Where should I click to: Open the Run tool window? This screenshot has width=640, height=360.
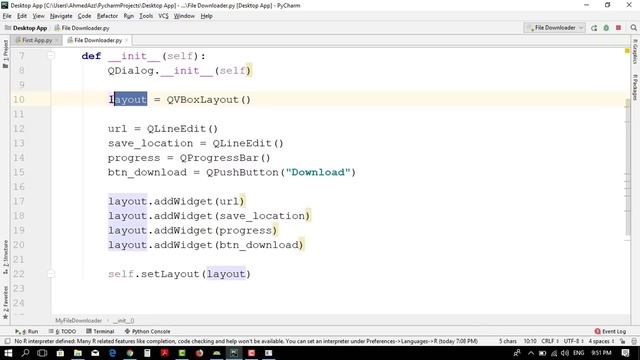click(x=27, y=331)
